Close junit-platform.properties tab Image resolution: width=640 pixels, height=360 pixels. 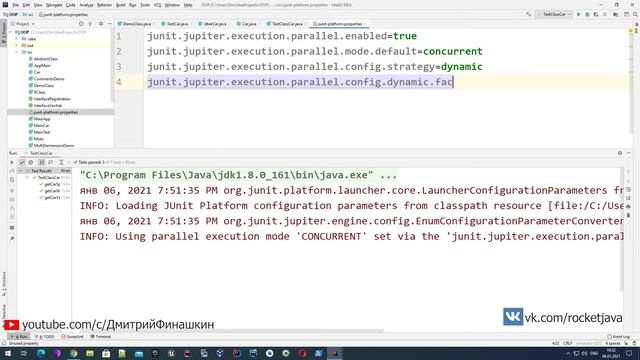365,24
